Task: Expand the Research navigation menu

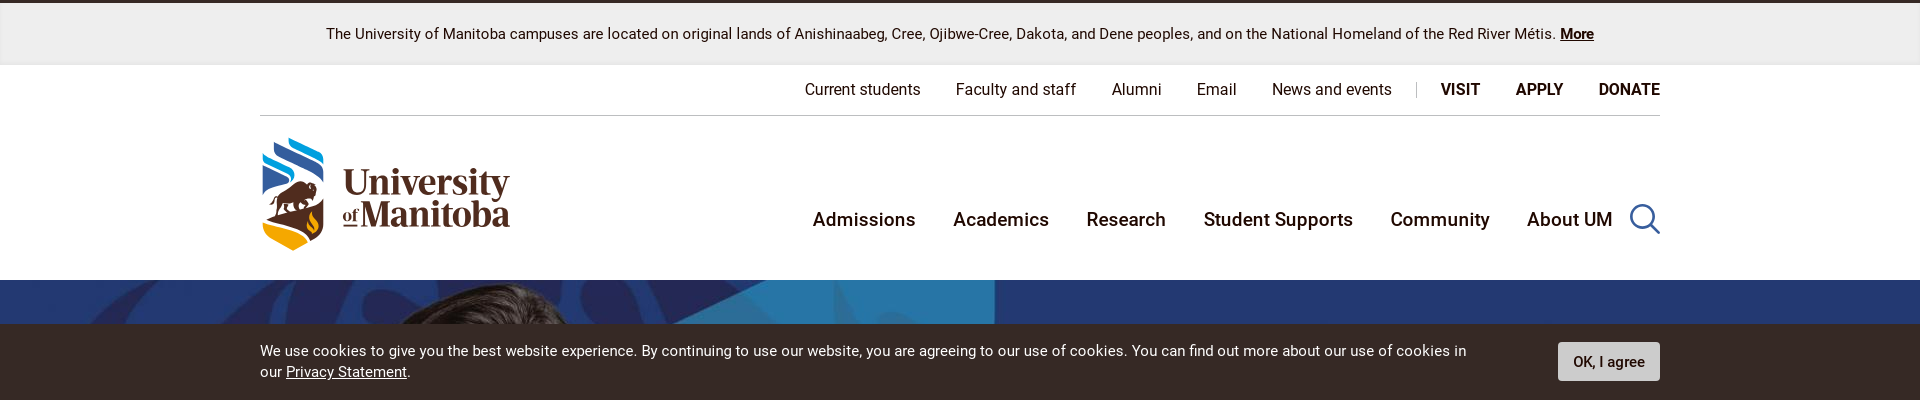Action: point(1126,220)
